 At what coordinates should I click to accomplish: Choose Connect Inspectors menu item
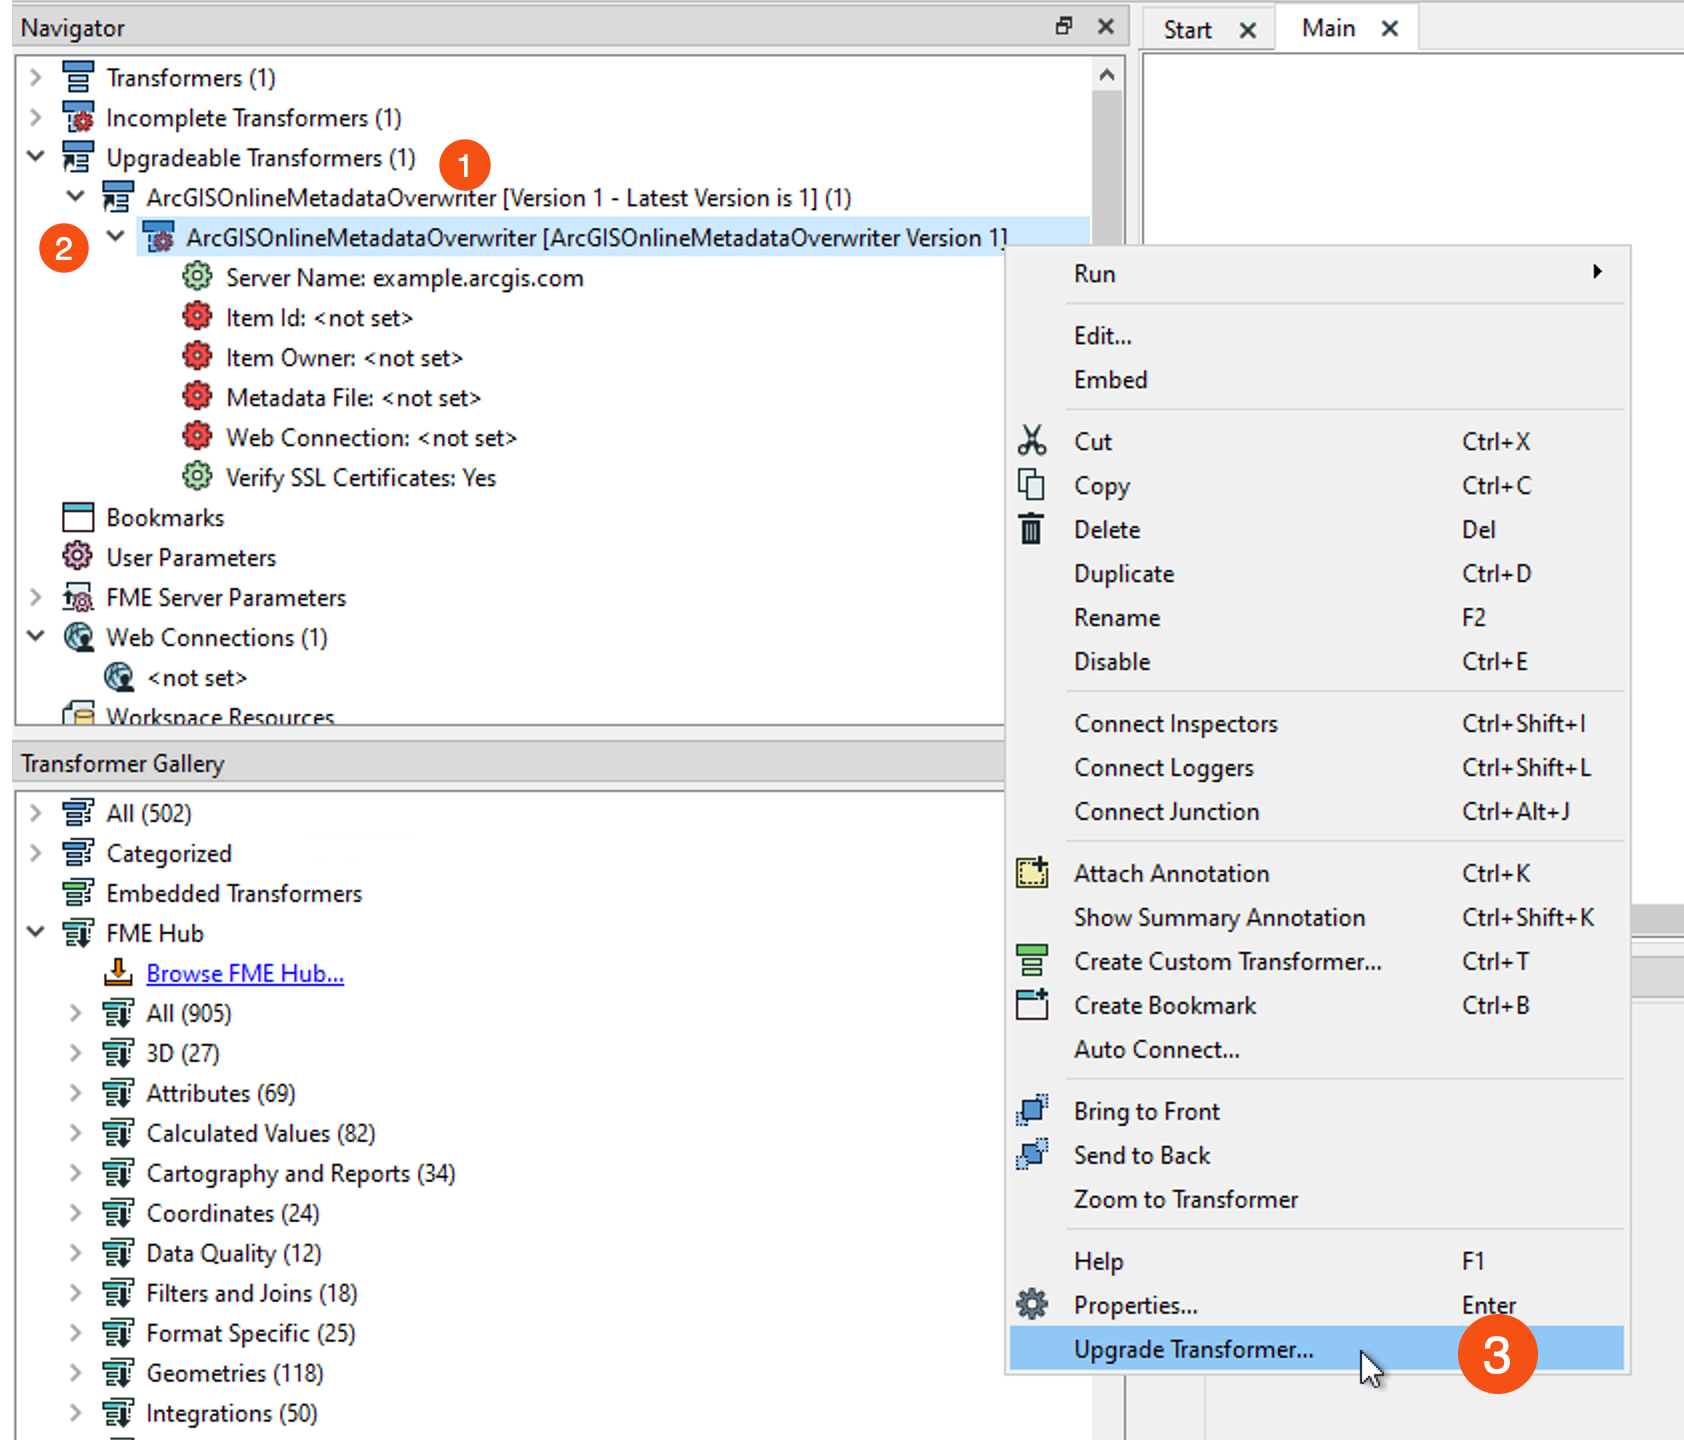(1317, 724)
